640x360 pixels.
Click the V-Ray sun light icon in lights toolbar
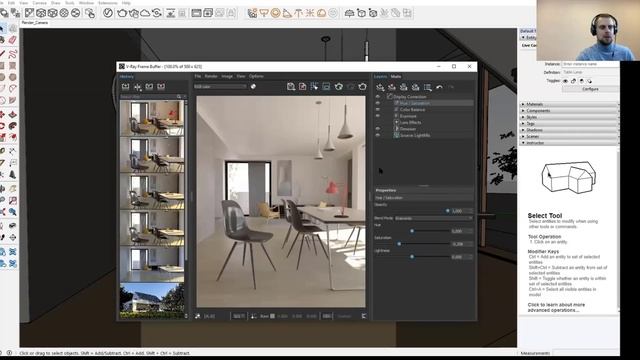[x=310, y=13]
